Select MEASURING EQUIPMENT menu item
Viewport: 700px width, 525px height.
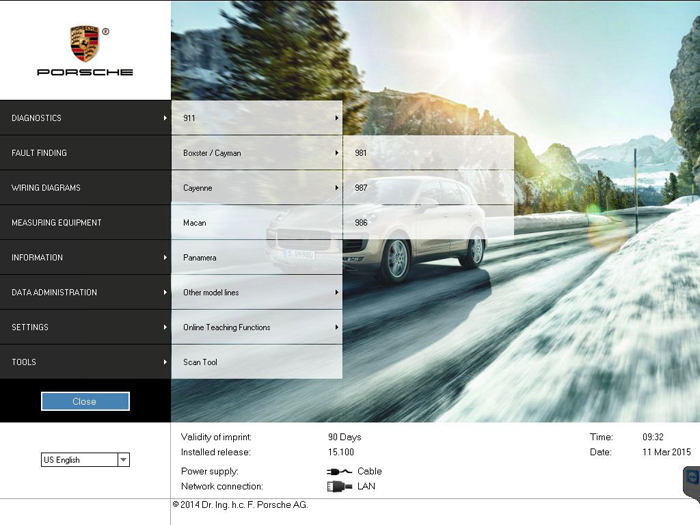(x=85, y=222)
